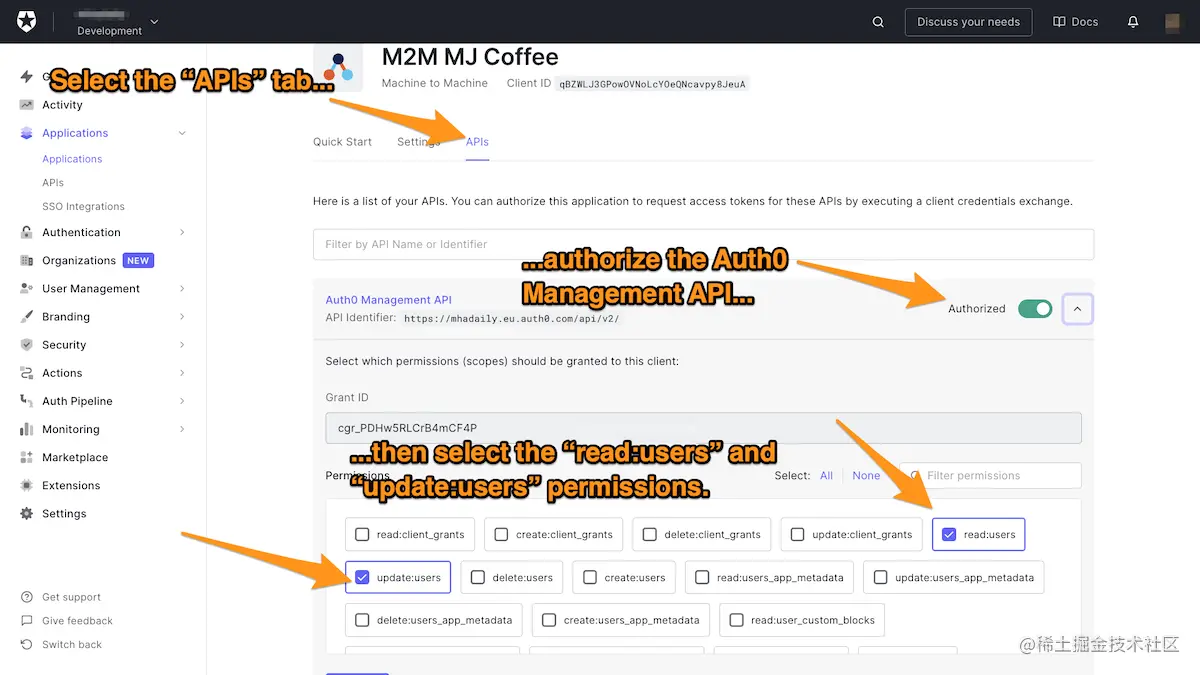This screenshot has height=675, width=1200.
Task: Expand the tenant switcher next to Development
Action: coord(153,22)
